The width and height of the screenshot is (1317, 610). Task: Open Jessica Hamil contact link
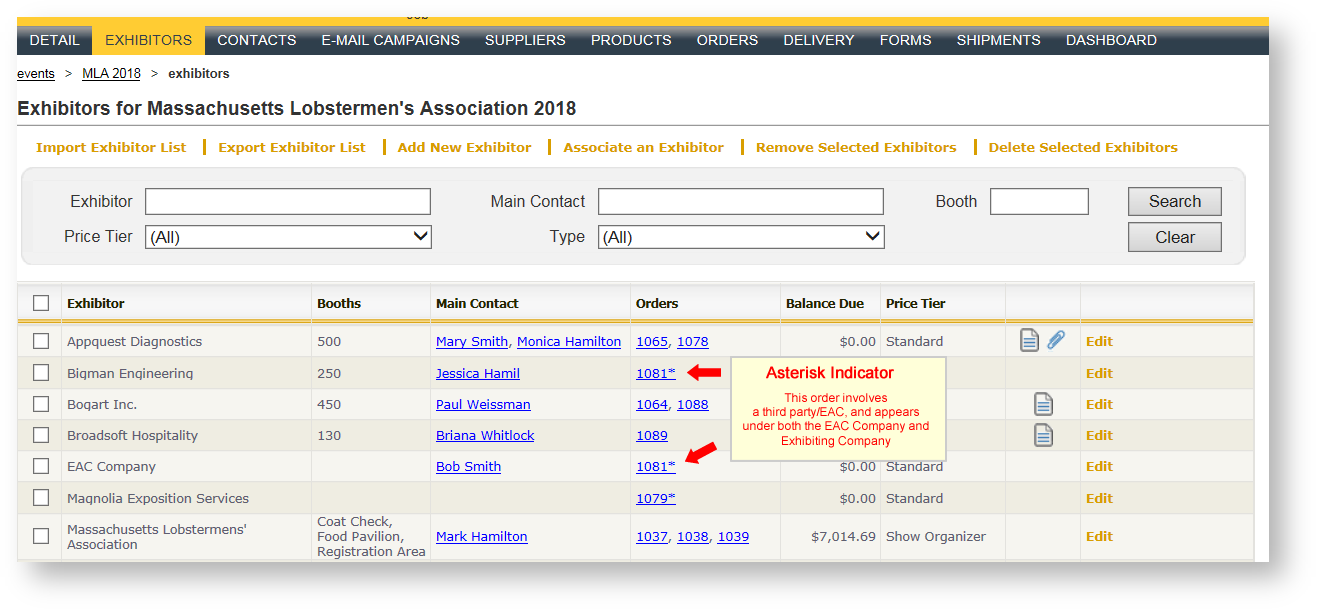tap(477, 373)
